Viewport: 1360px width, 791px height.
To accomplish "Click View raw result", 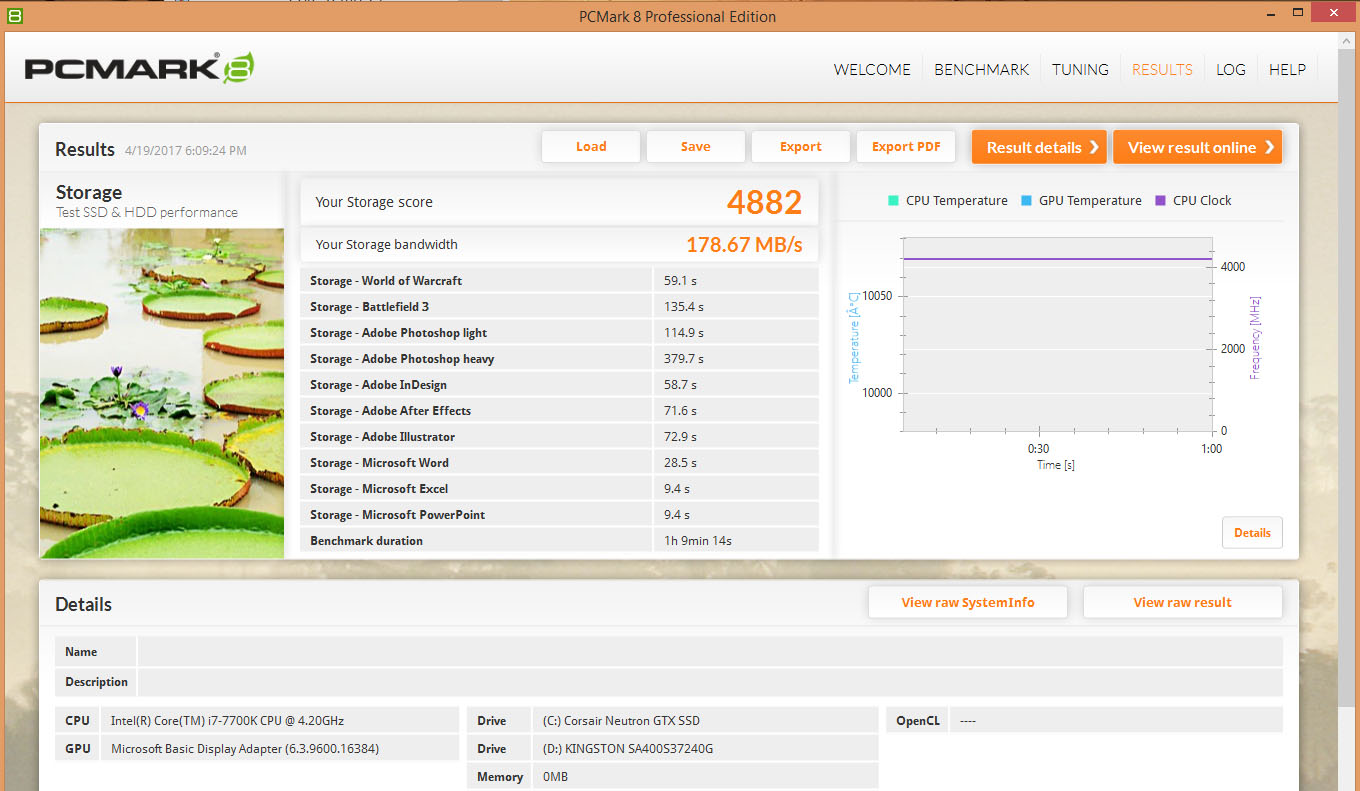I will (1182, 602).
